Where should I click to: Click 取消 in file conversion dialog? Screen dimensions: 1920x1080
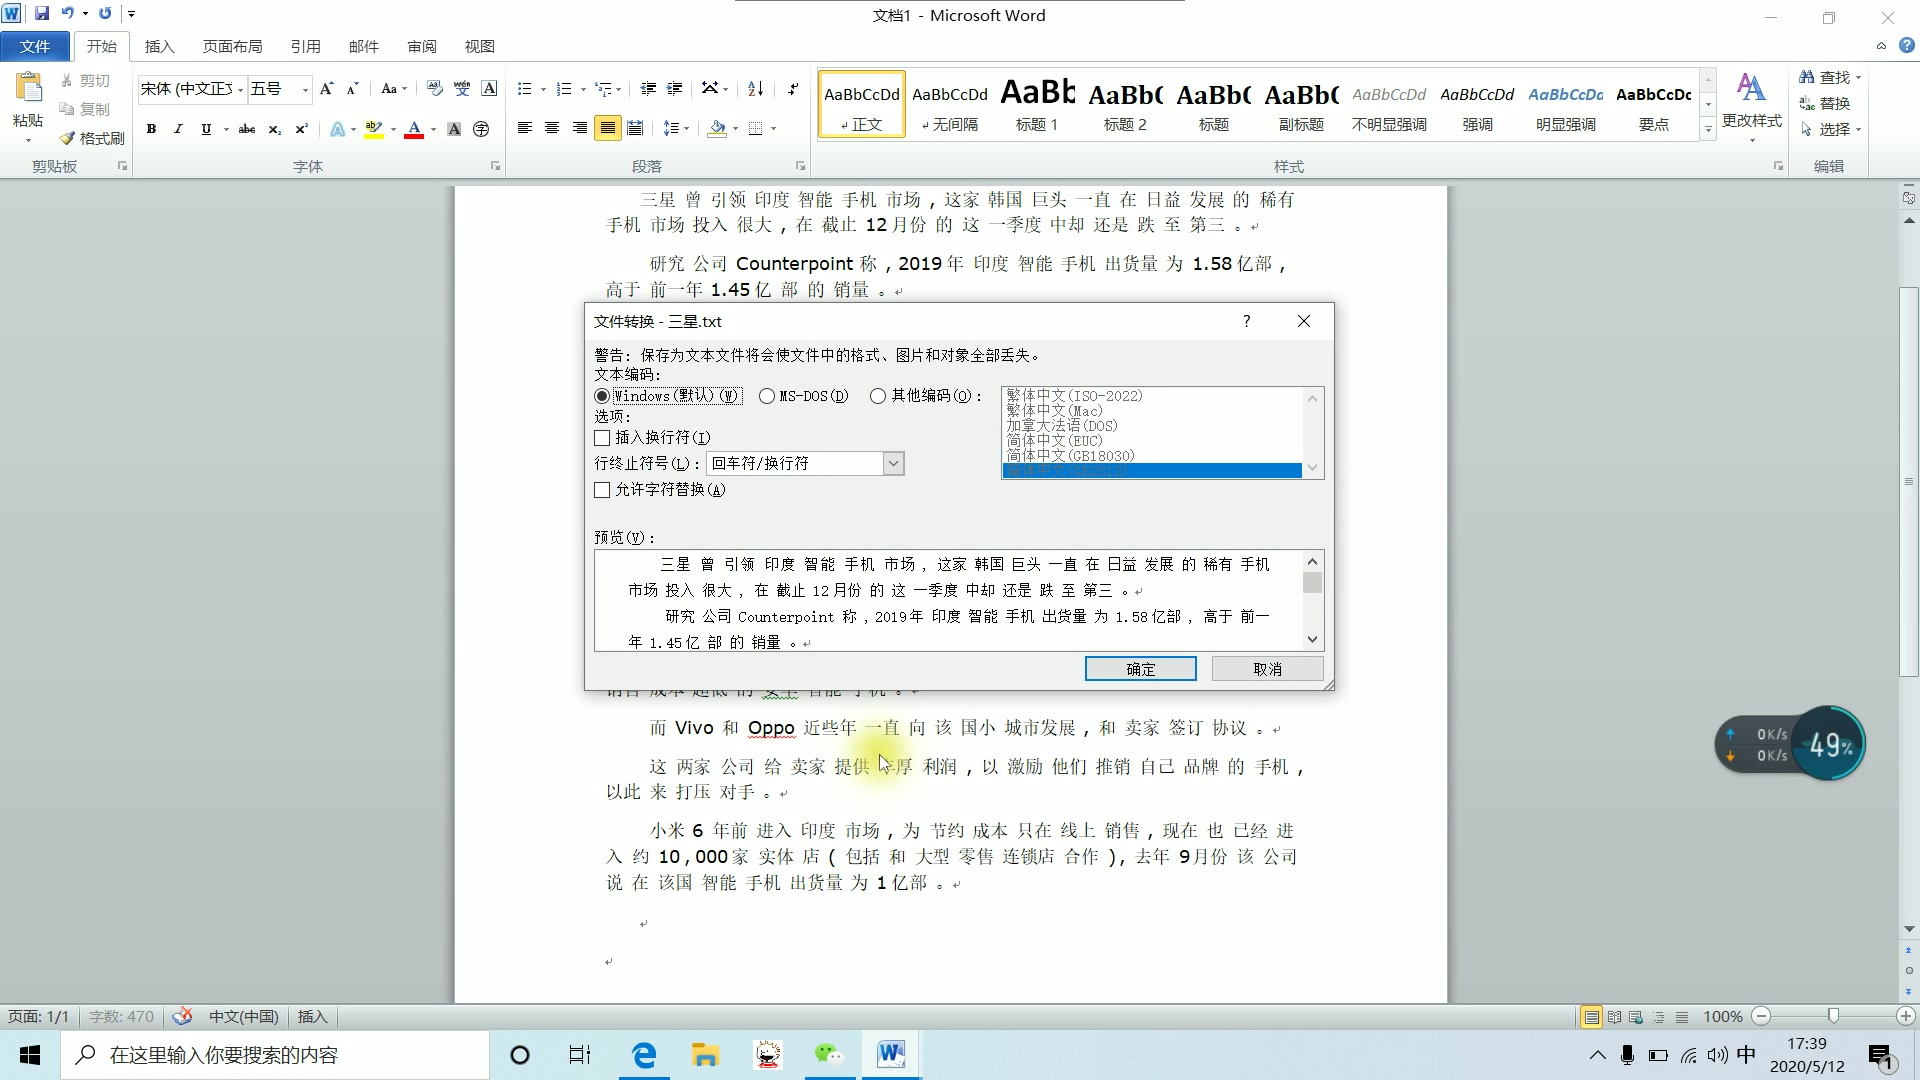[x=1267, y=669]
